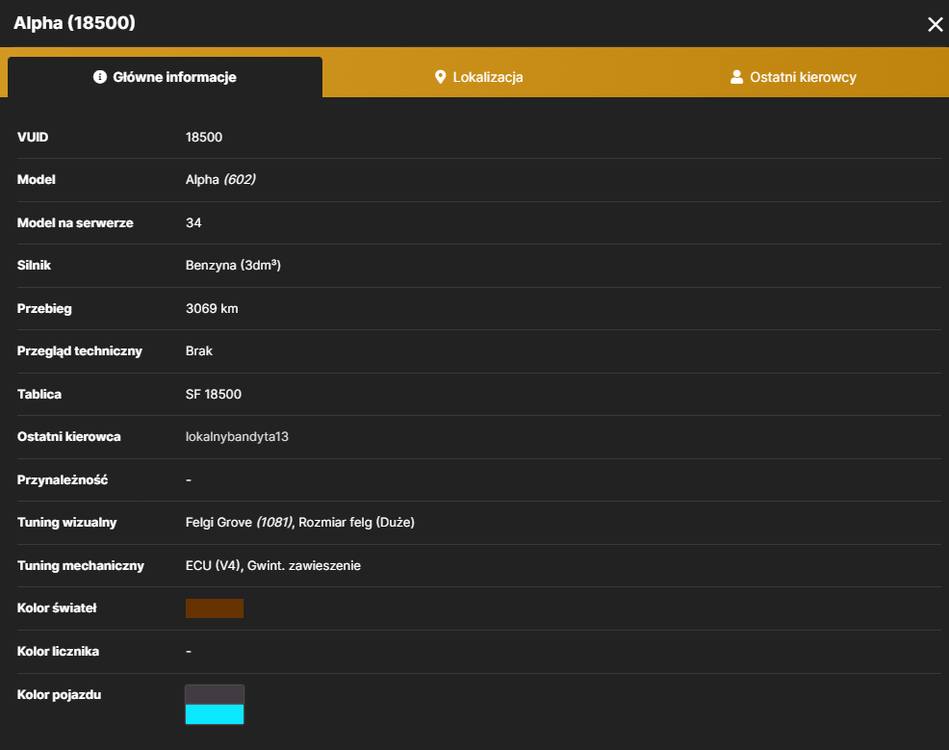Click the Przegląd techniczny label
This screenshot has height=750, width=949.
(79, 351)
